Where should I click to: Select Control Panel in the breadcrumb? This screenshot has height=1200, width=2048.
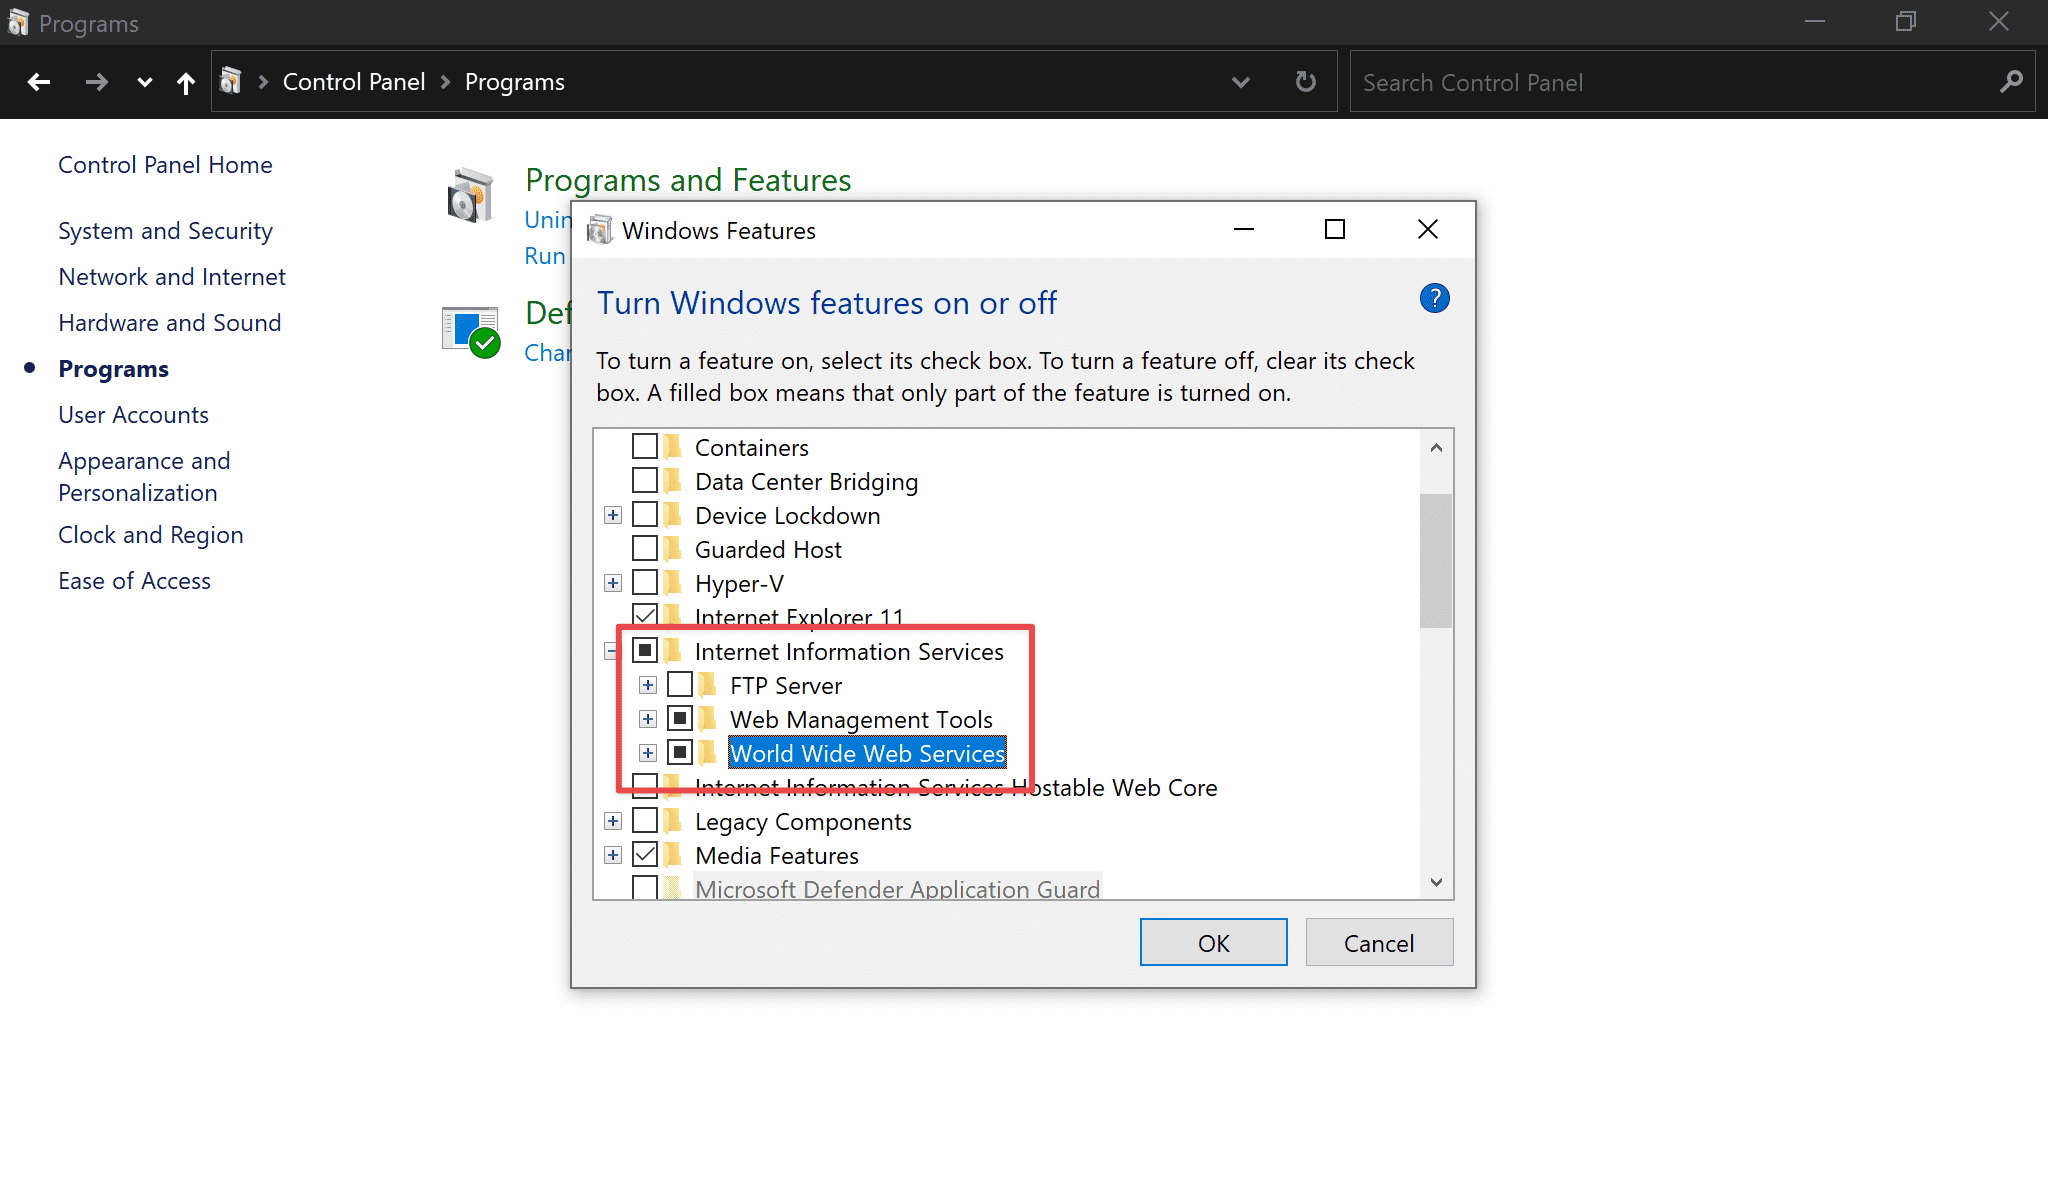[x=354, y=82]
